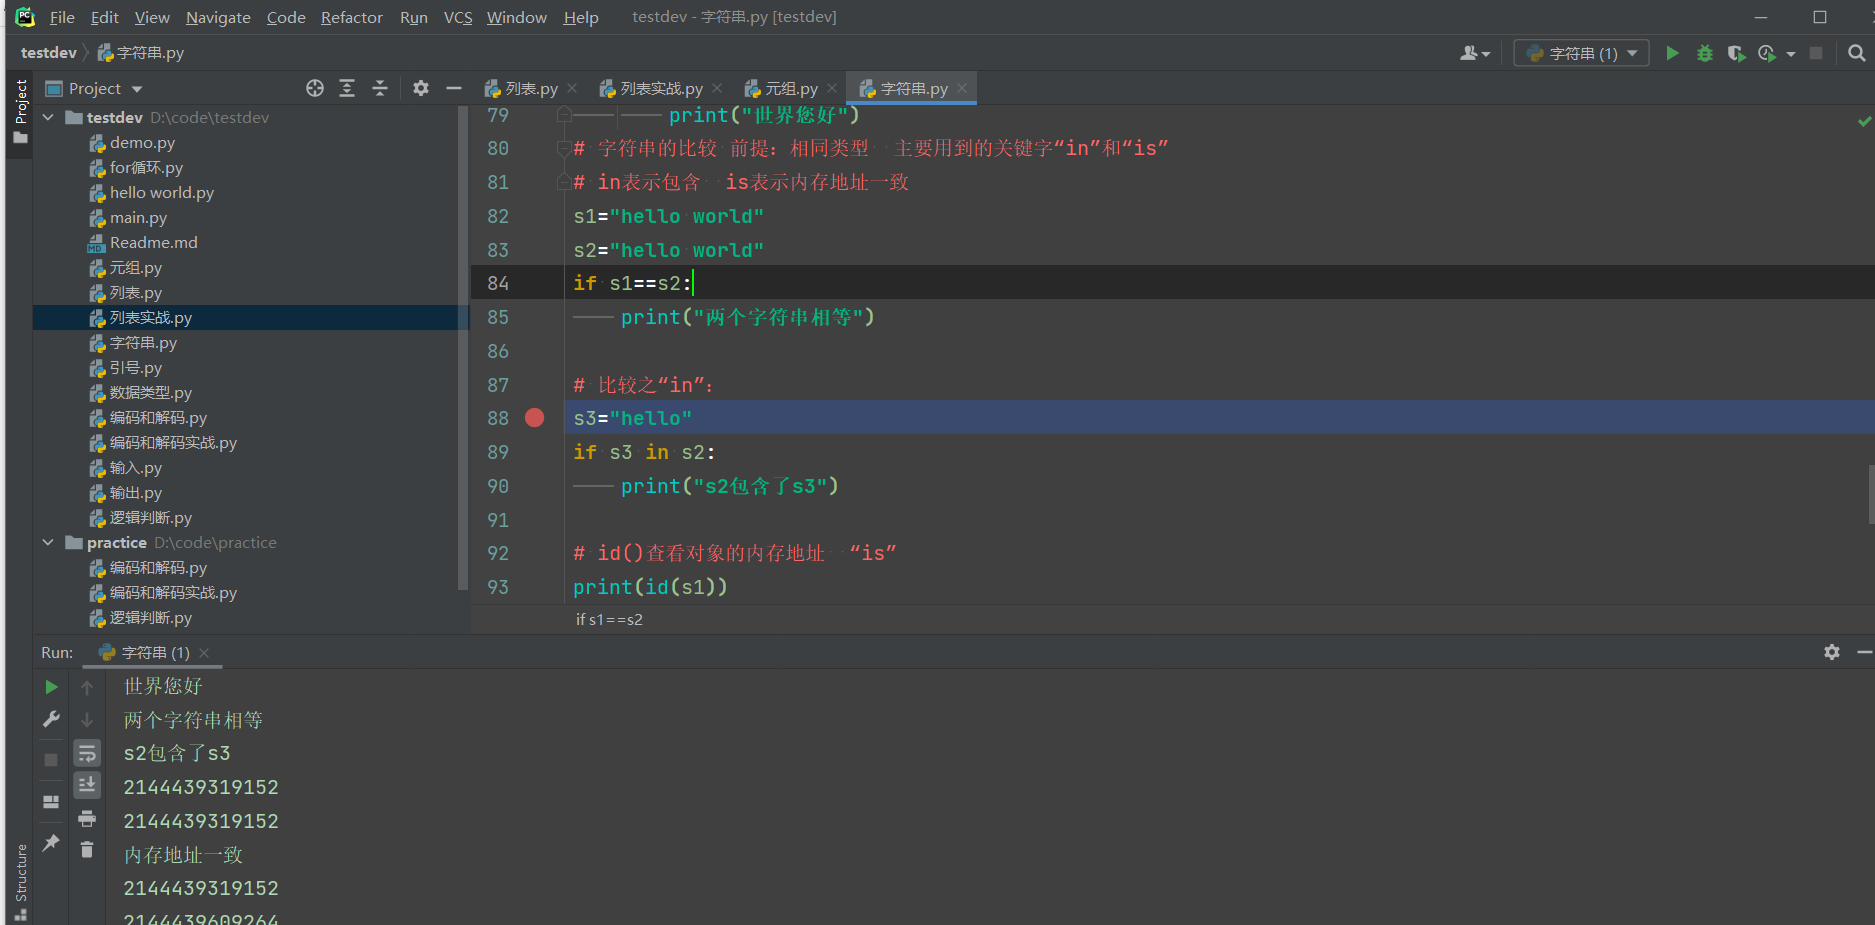
Task: Select Readme.md in Project tree
Action: (x=153, y=242)
